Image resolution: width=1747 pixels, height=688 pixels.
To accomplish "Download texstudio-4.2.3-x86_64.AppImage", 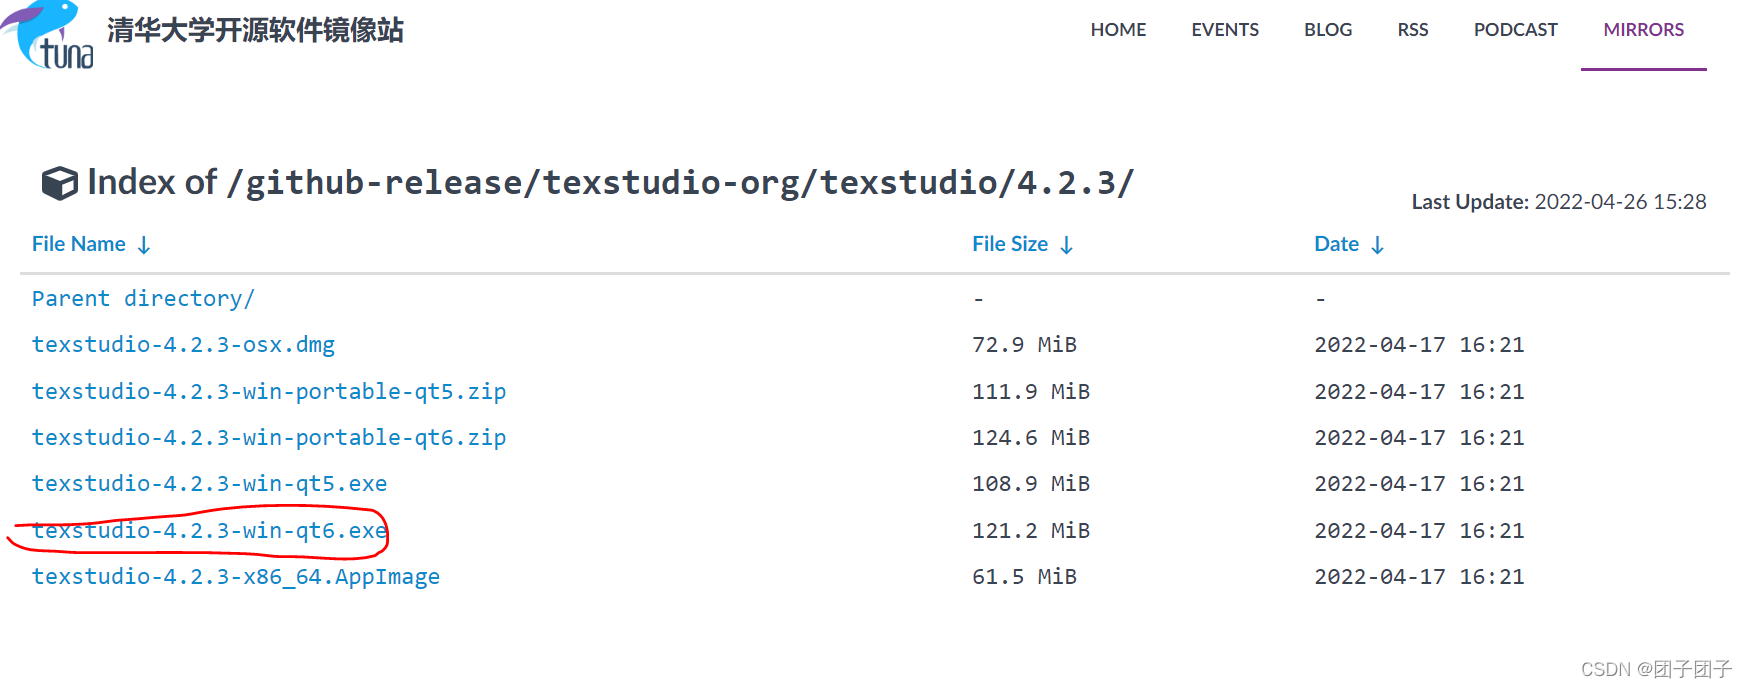I will [x=236, y=577].
